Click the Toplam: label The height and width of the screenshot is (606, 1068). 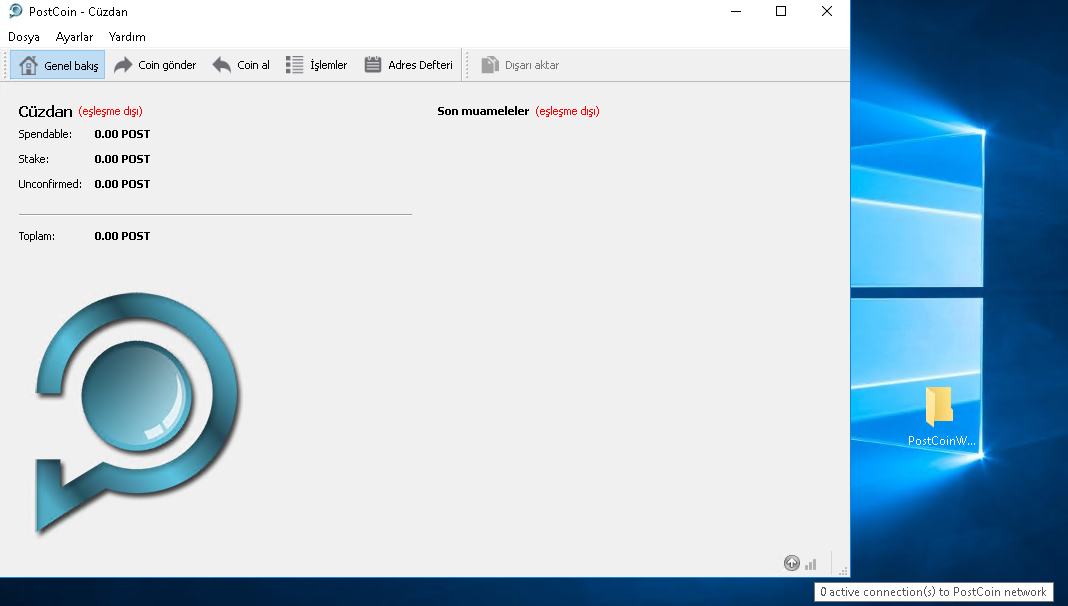(x=37, y=236)
